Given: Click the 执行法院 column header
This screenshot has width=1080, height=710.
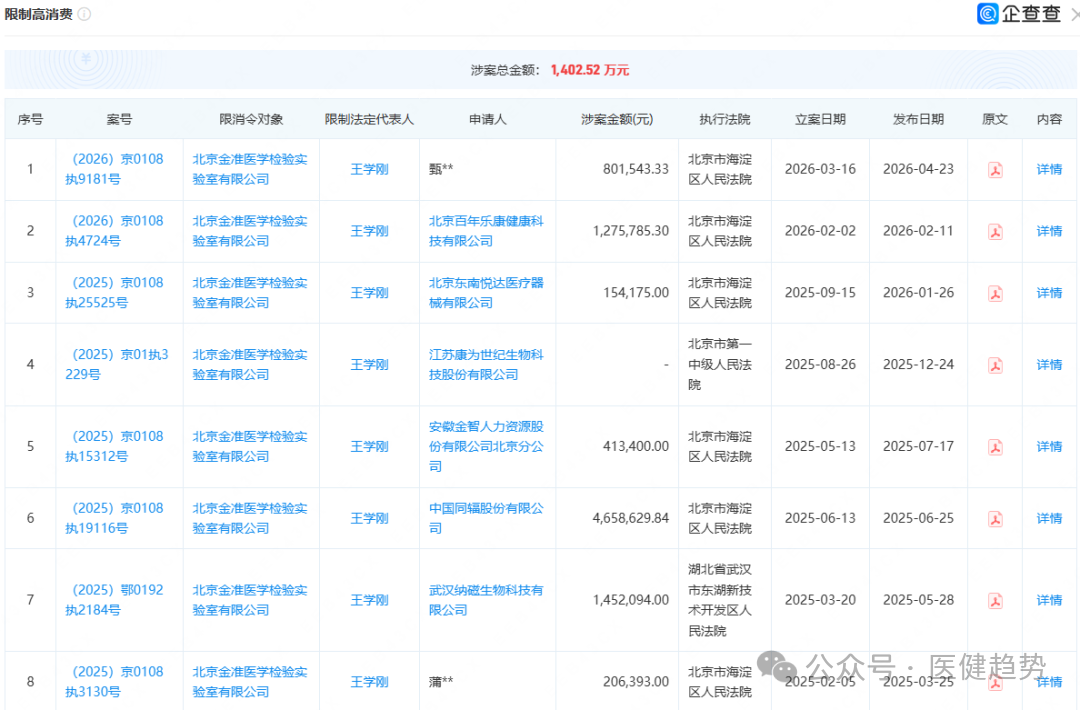Looking at the screenshot, I should click(x=725, y=120).
